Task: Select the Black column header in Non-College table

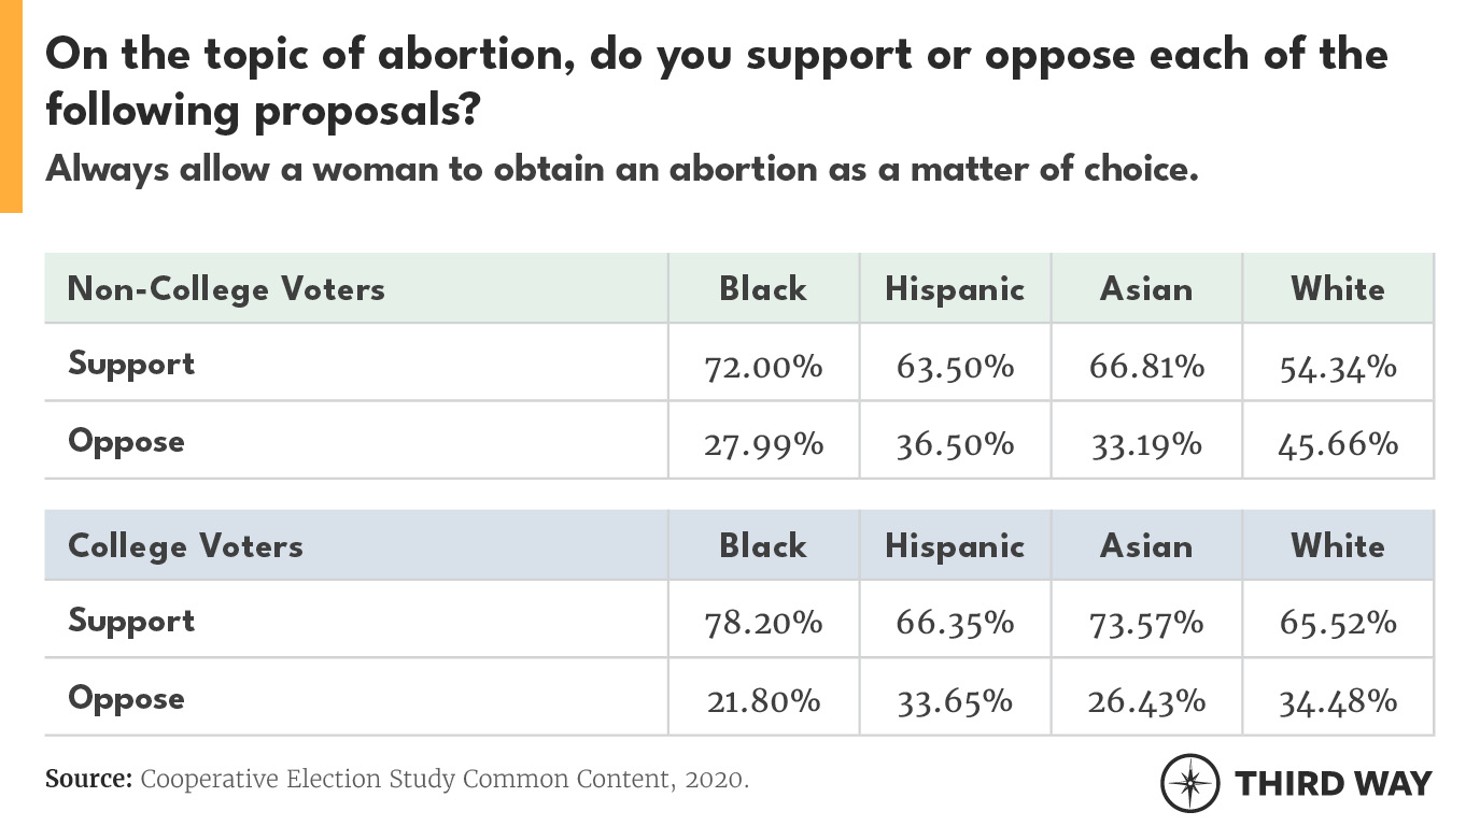Action: point(763,289)
